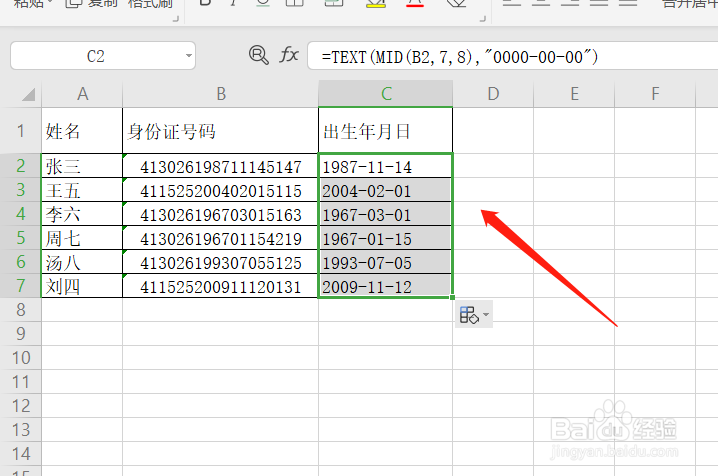Select row 11 header

point(21,382)
